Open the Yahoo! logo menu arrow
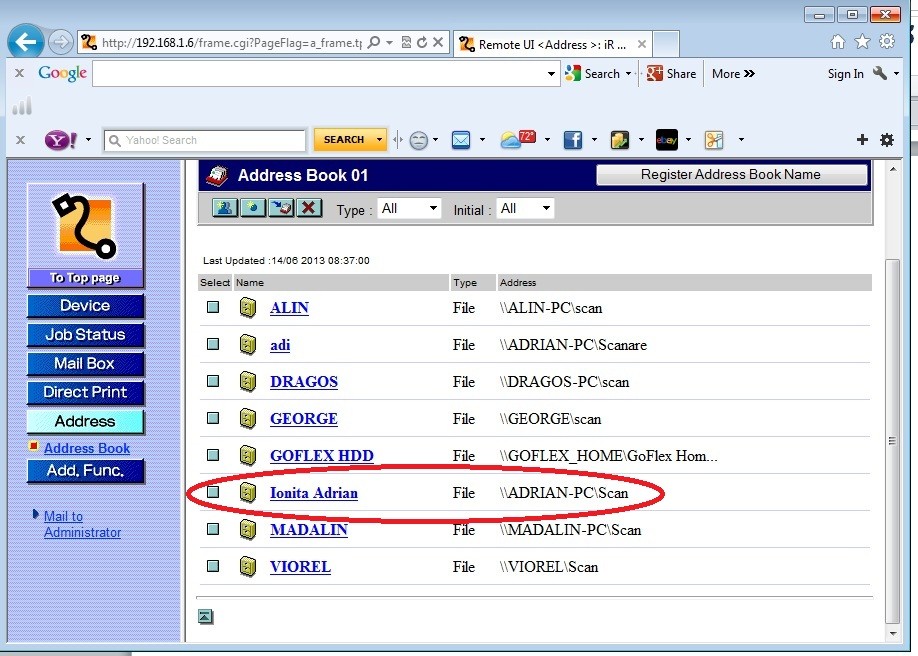Screen dimensions: 918x656 coord(88,139)
